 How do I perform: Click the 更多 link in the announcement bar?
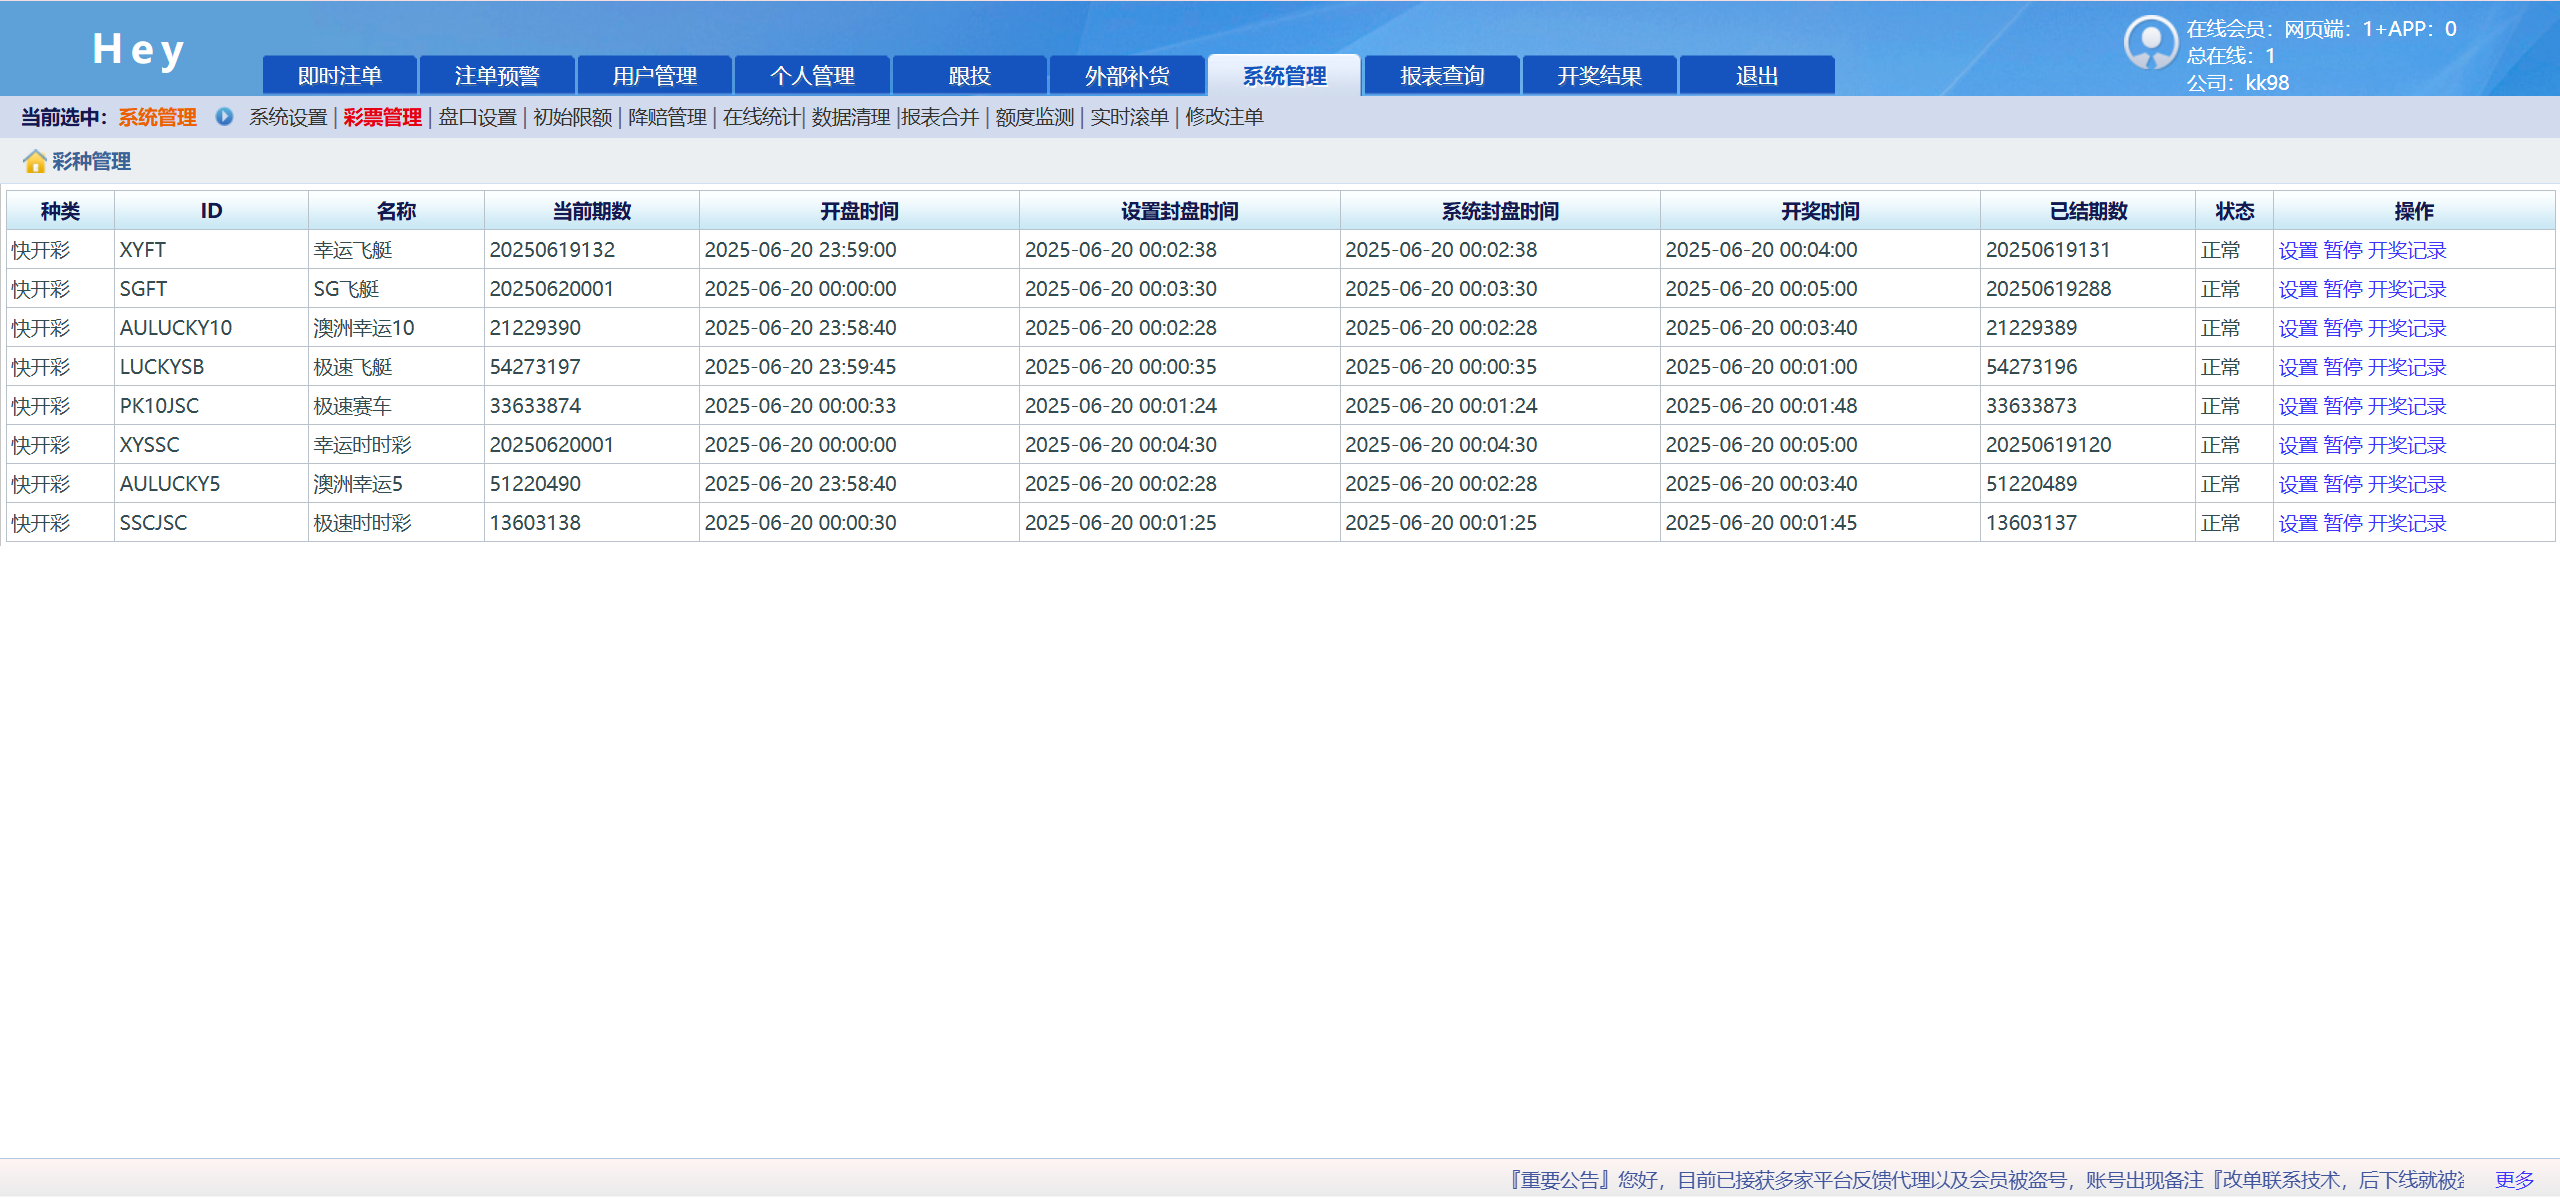tap(2515, 1180)
